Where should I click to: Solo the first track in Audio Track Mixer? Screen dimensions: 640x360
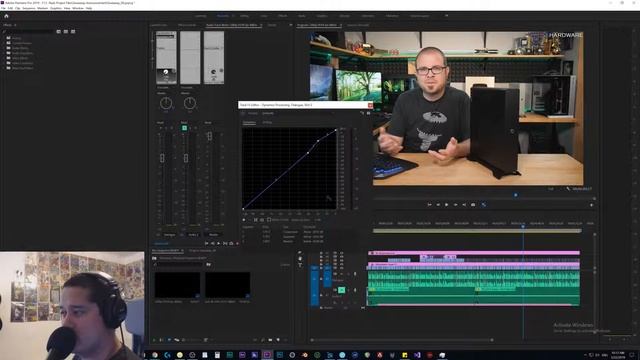[x=166, y=128]
